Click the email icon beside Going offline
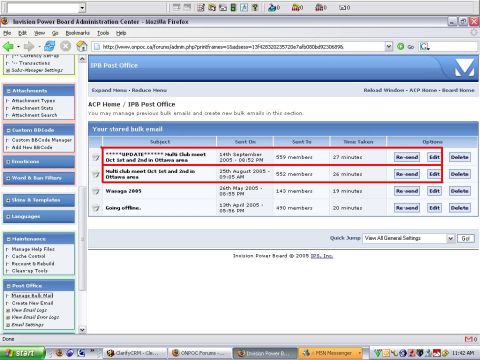The width and height of the screenshot is (480, 360). click(x=96, y=208)
